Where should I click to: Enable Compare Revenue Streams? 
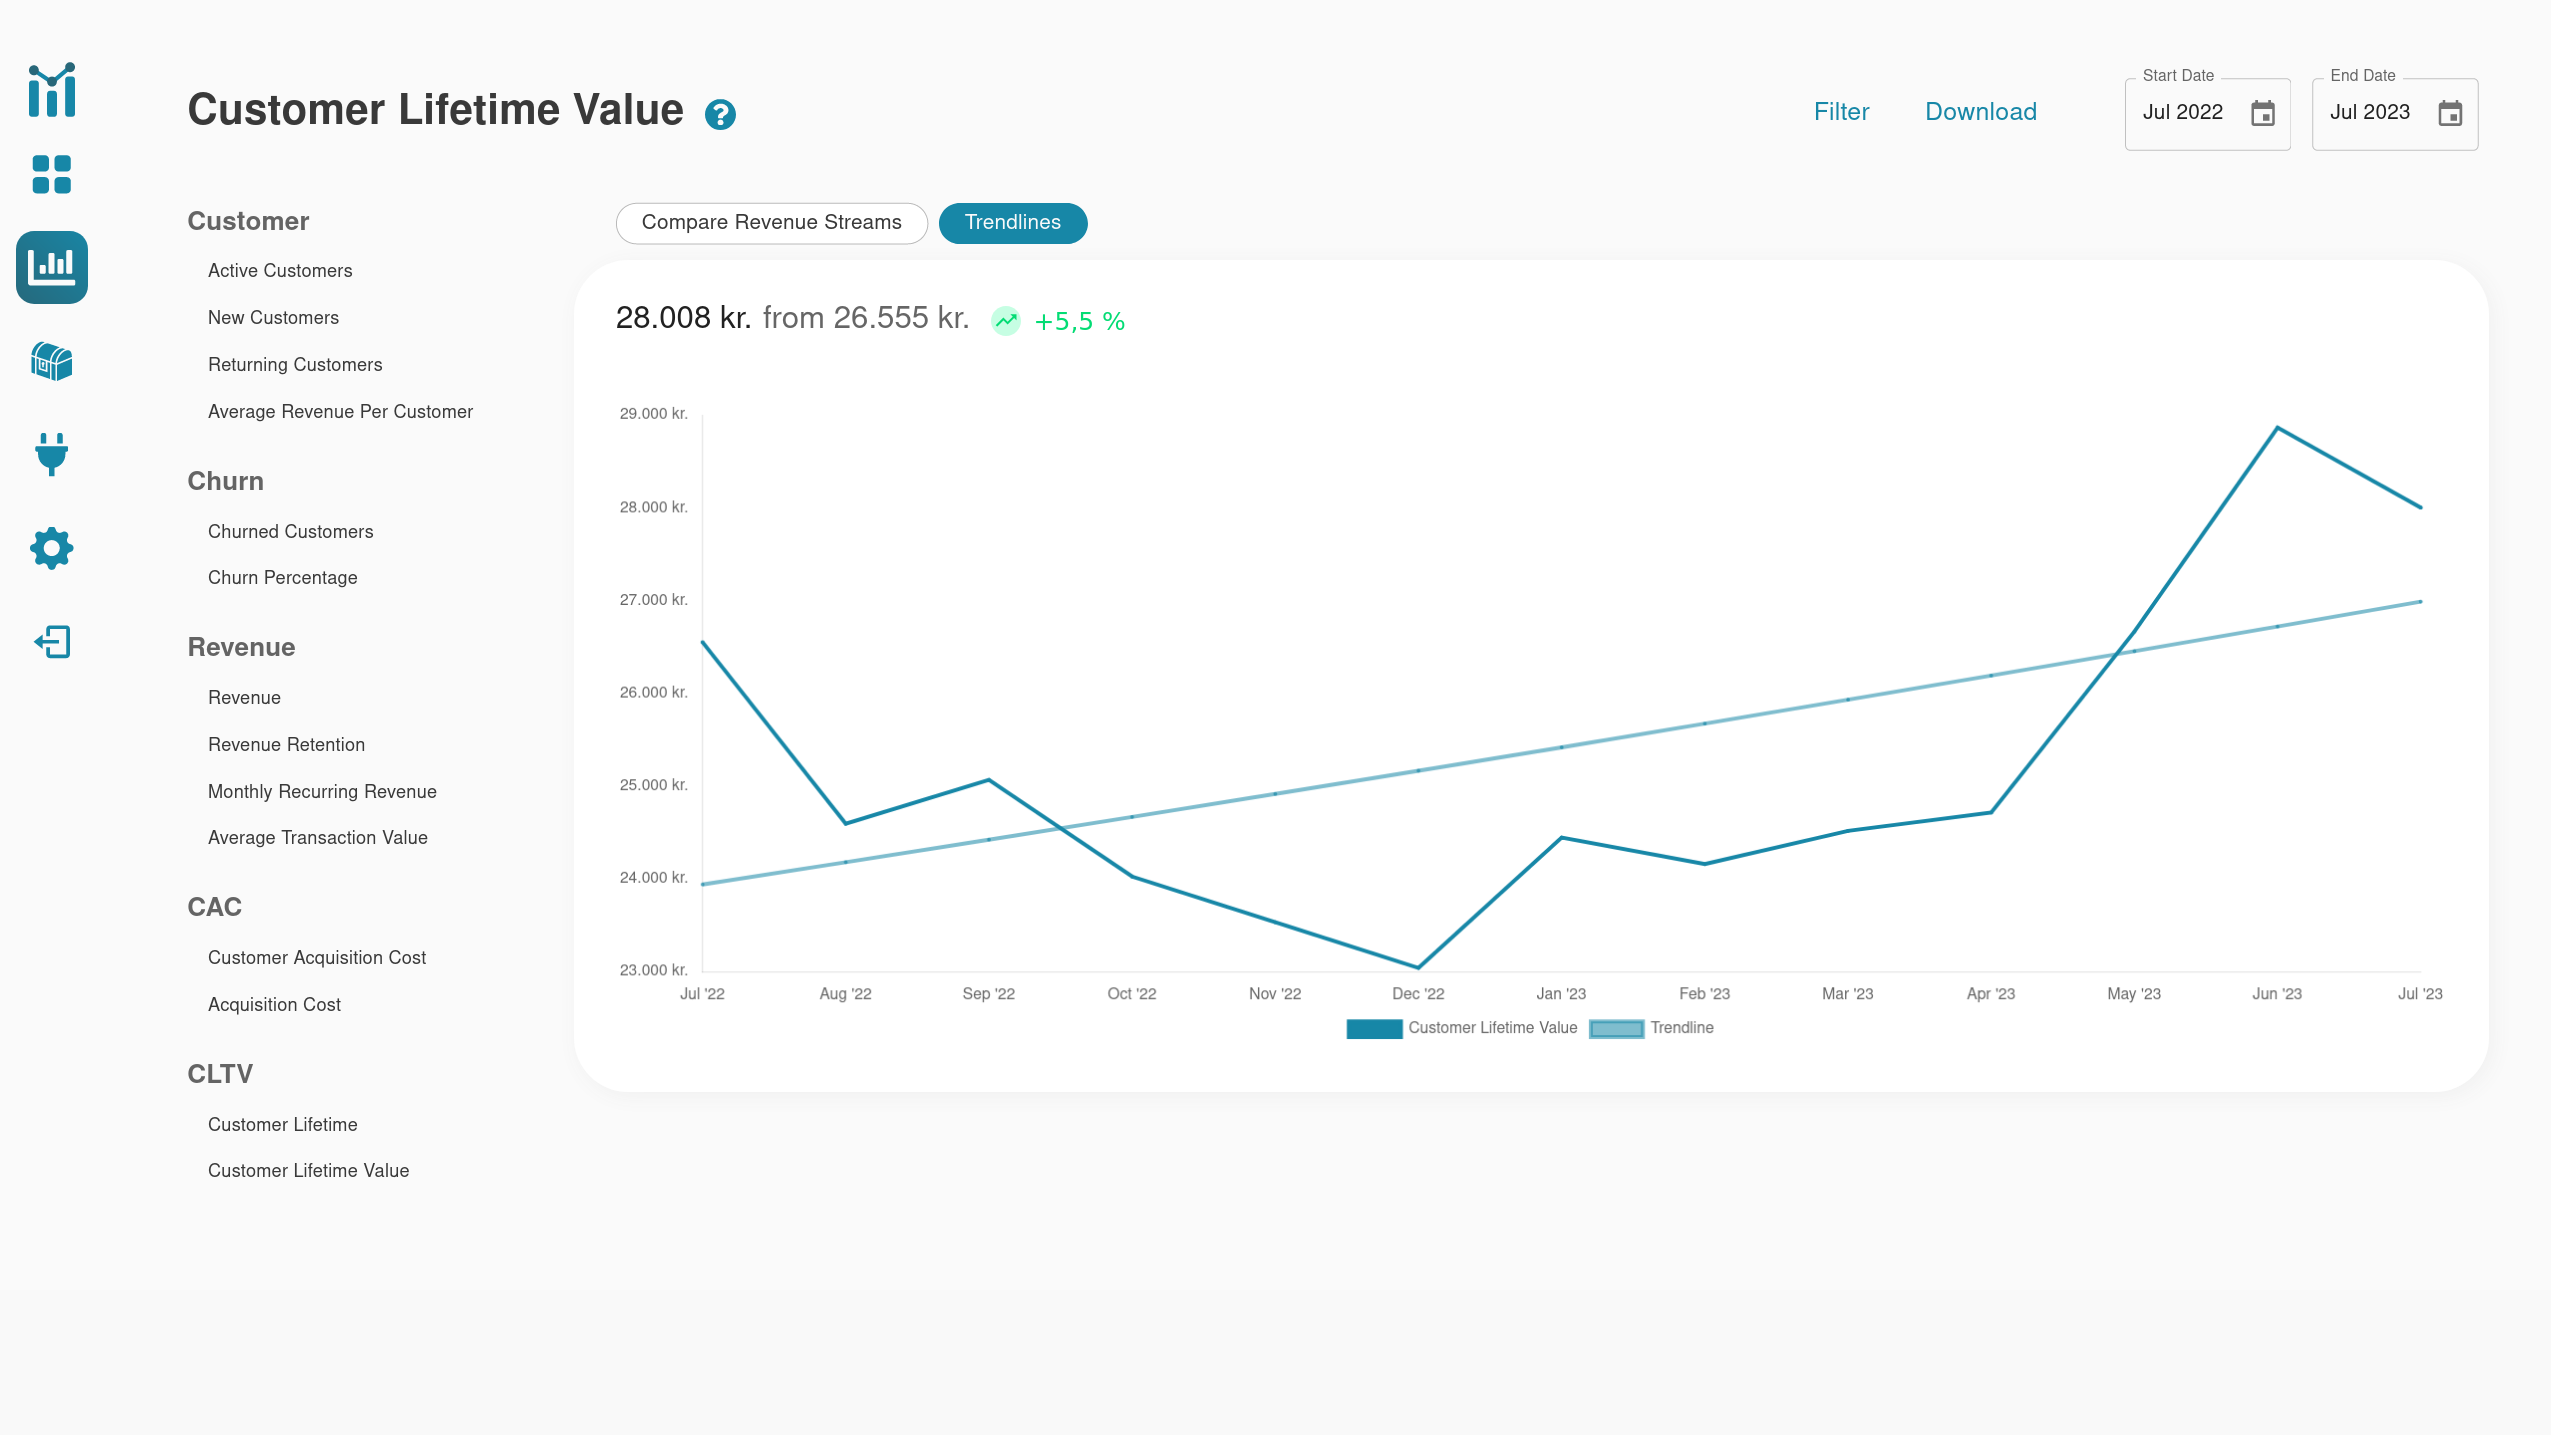(x=771, y=222)
